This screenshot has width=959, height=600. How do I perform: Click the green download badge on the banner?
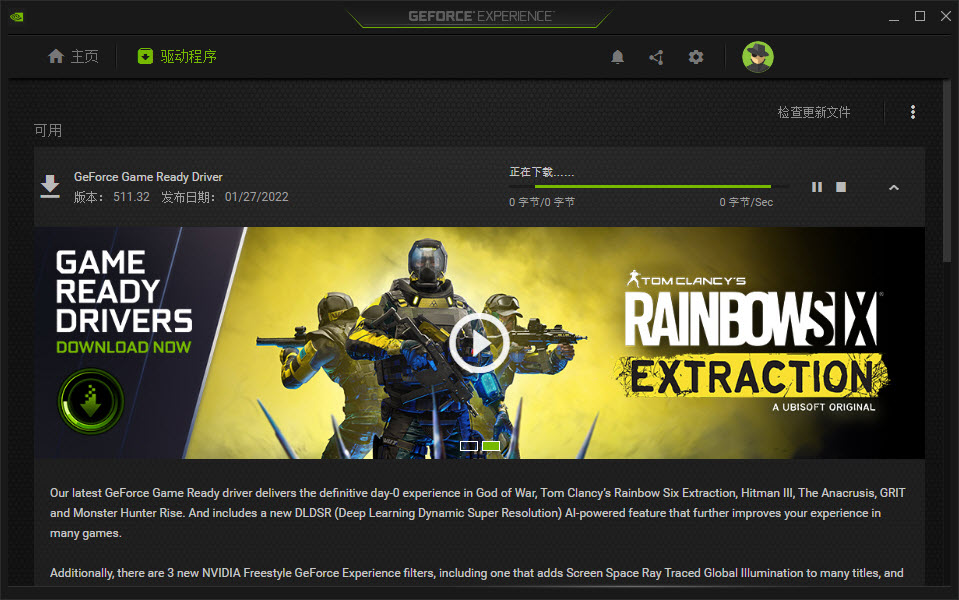pos(91,402)
